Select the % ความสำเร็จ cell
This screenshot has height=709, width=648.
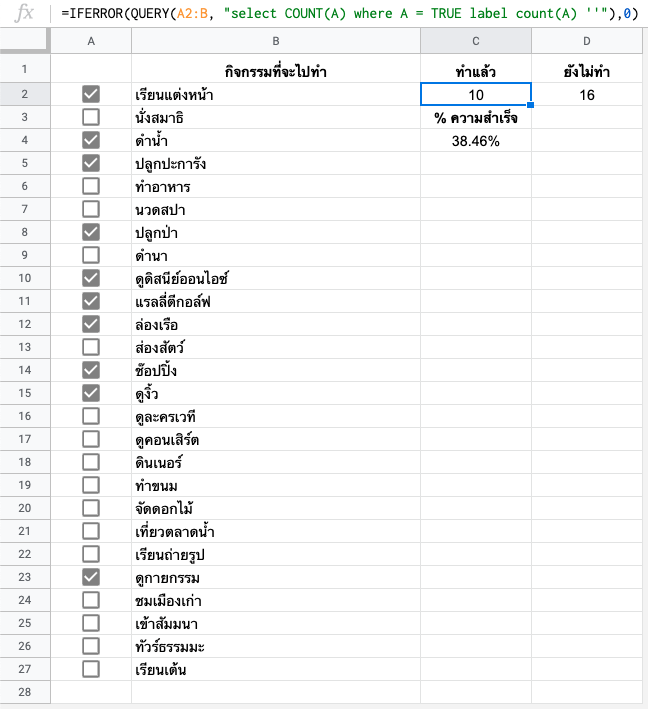pyautogui.click(x=476, y=118)
